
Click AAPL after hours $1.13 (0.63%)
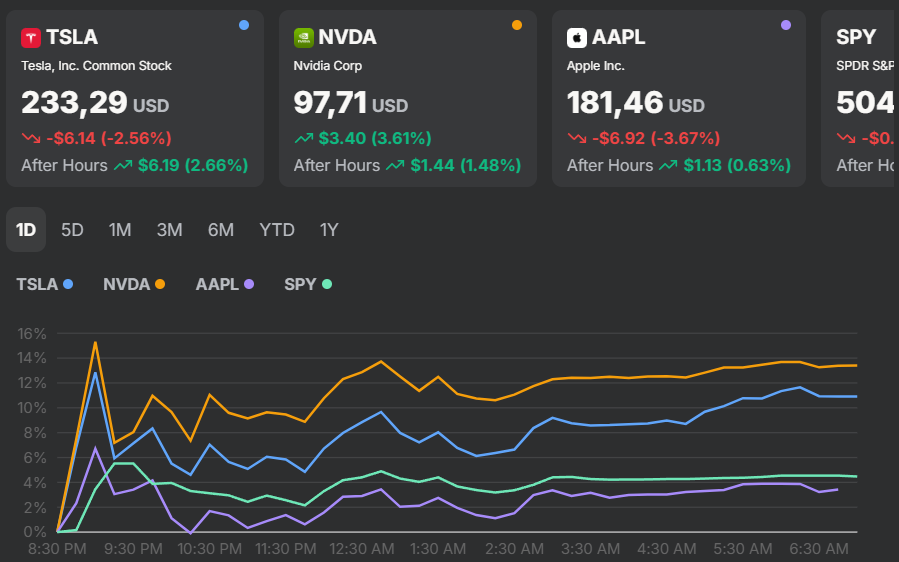(x=737, y=166)
